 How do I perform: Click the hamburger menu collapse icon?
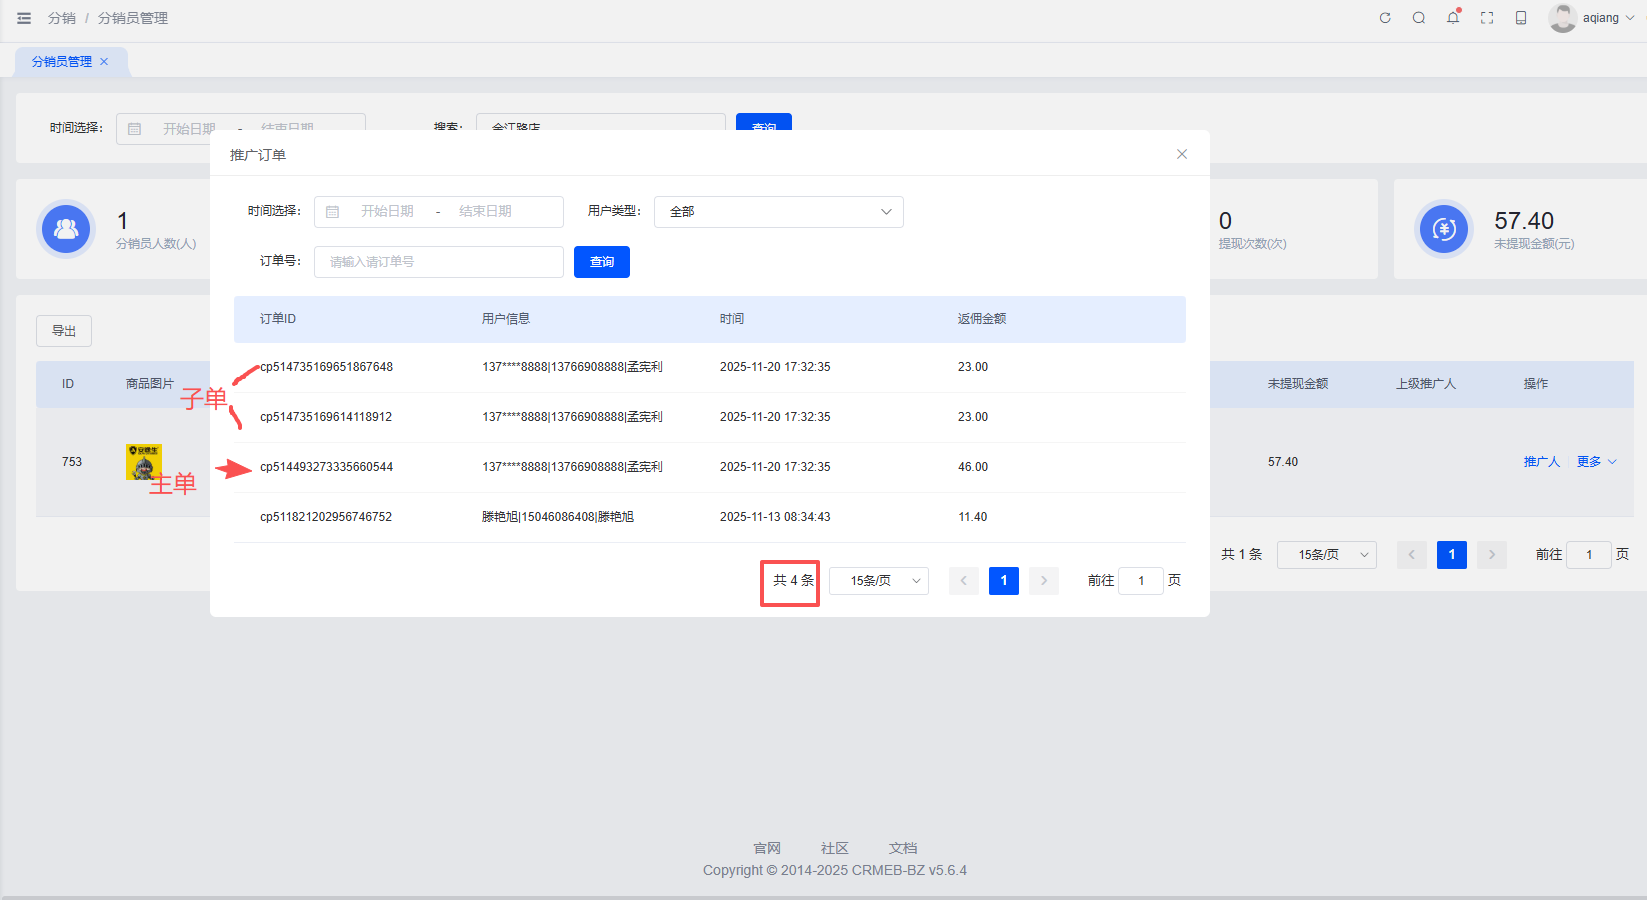point(24,18)
